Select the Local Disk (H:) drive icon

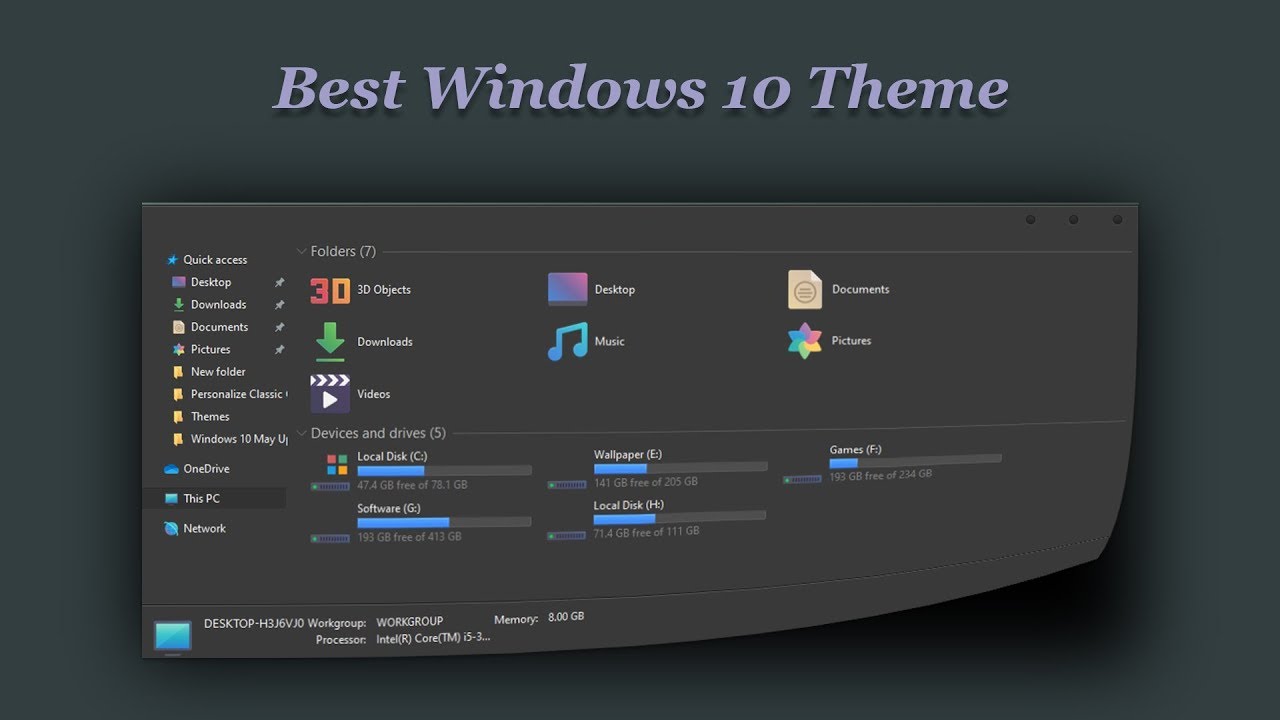pyautogui.click(x=566, y=535)
